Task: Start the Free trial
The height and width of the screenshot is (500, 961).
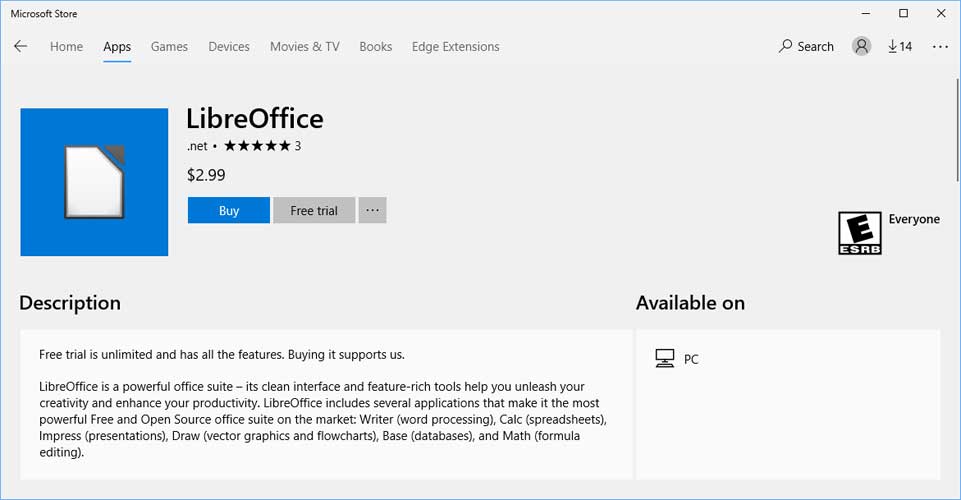Action: click(x=314, y=210)
